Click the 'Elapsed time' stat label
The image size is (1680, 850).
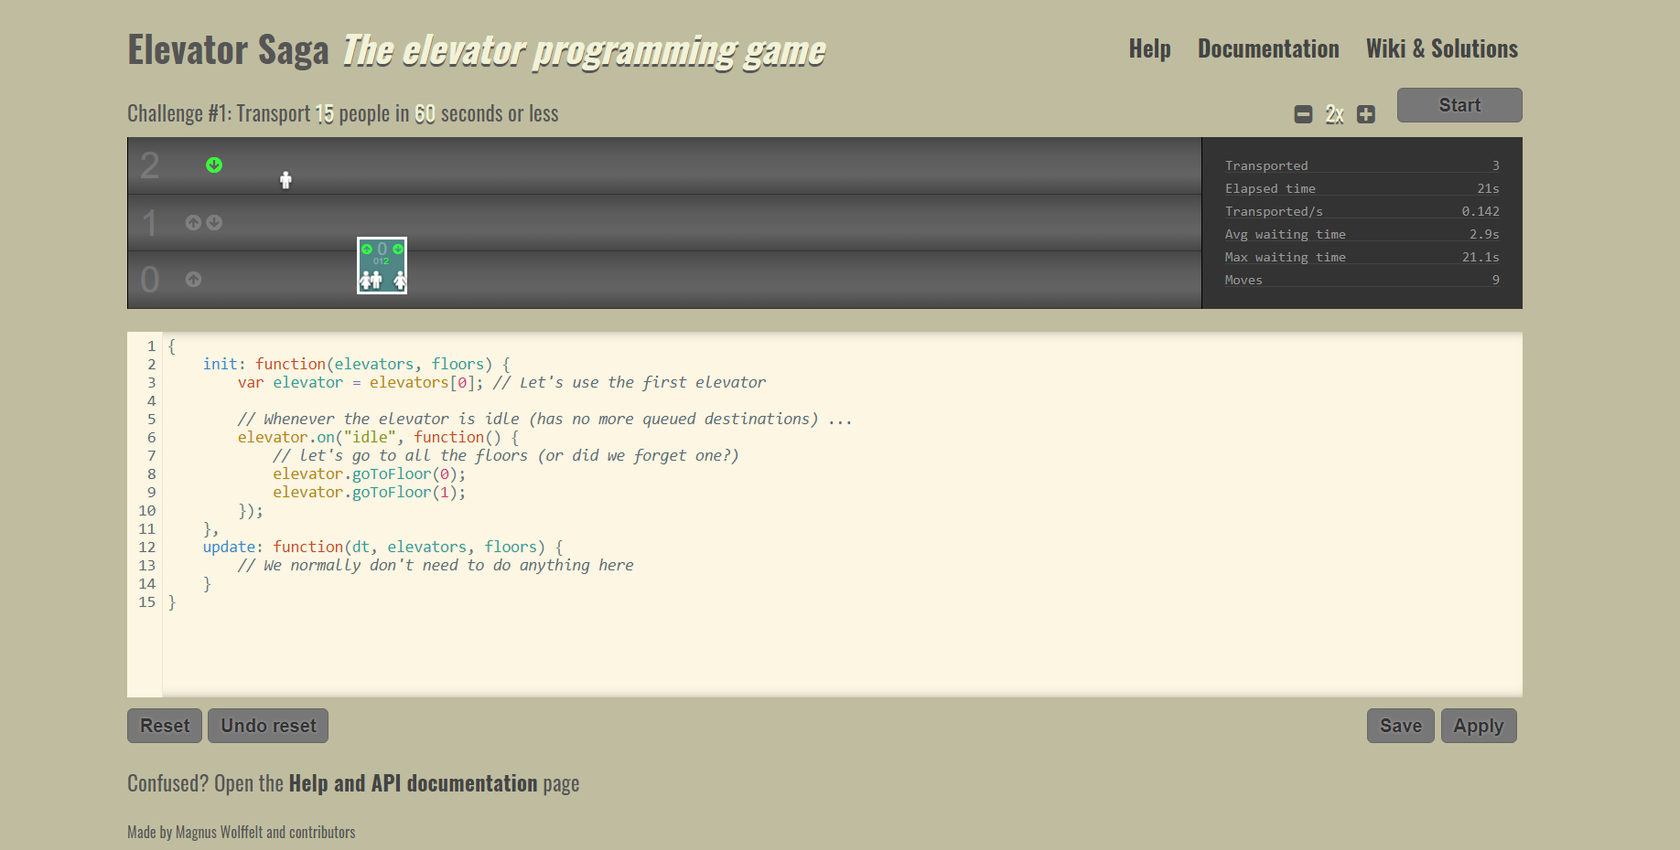point(1270,189)
